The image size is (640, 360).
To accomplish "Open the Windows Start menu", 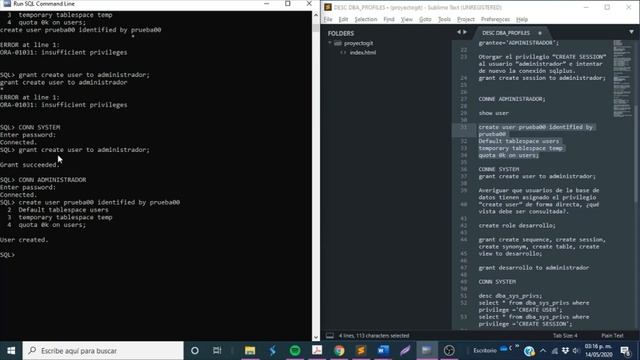I will pos(11,351).
